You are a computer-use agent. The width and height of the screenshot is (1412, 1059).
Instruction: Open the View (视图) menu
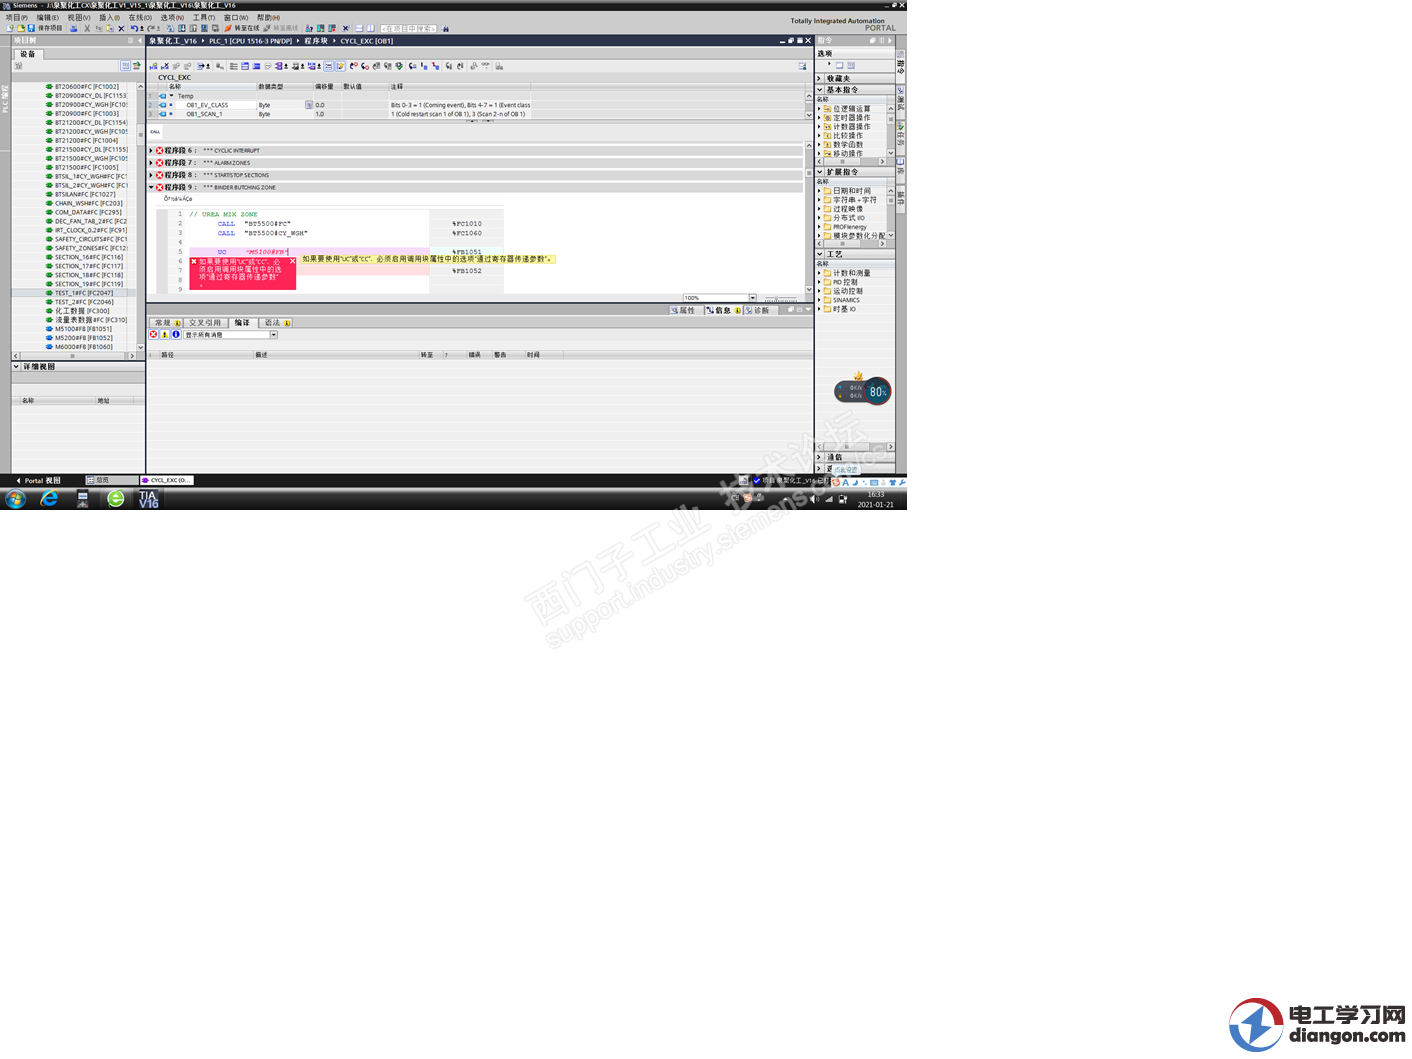(x=78, y=17)
